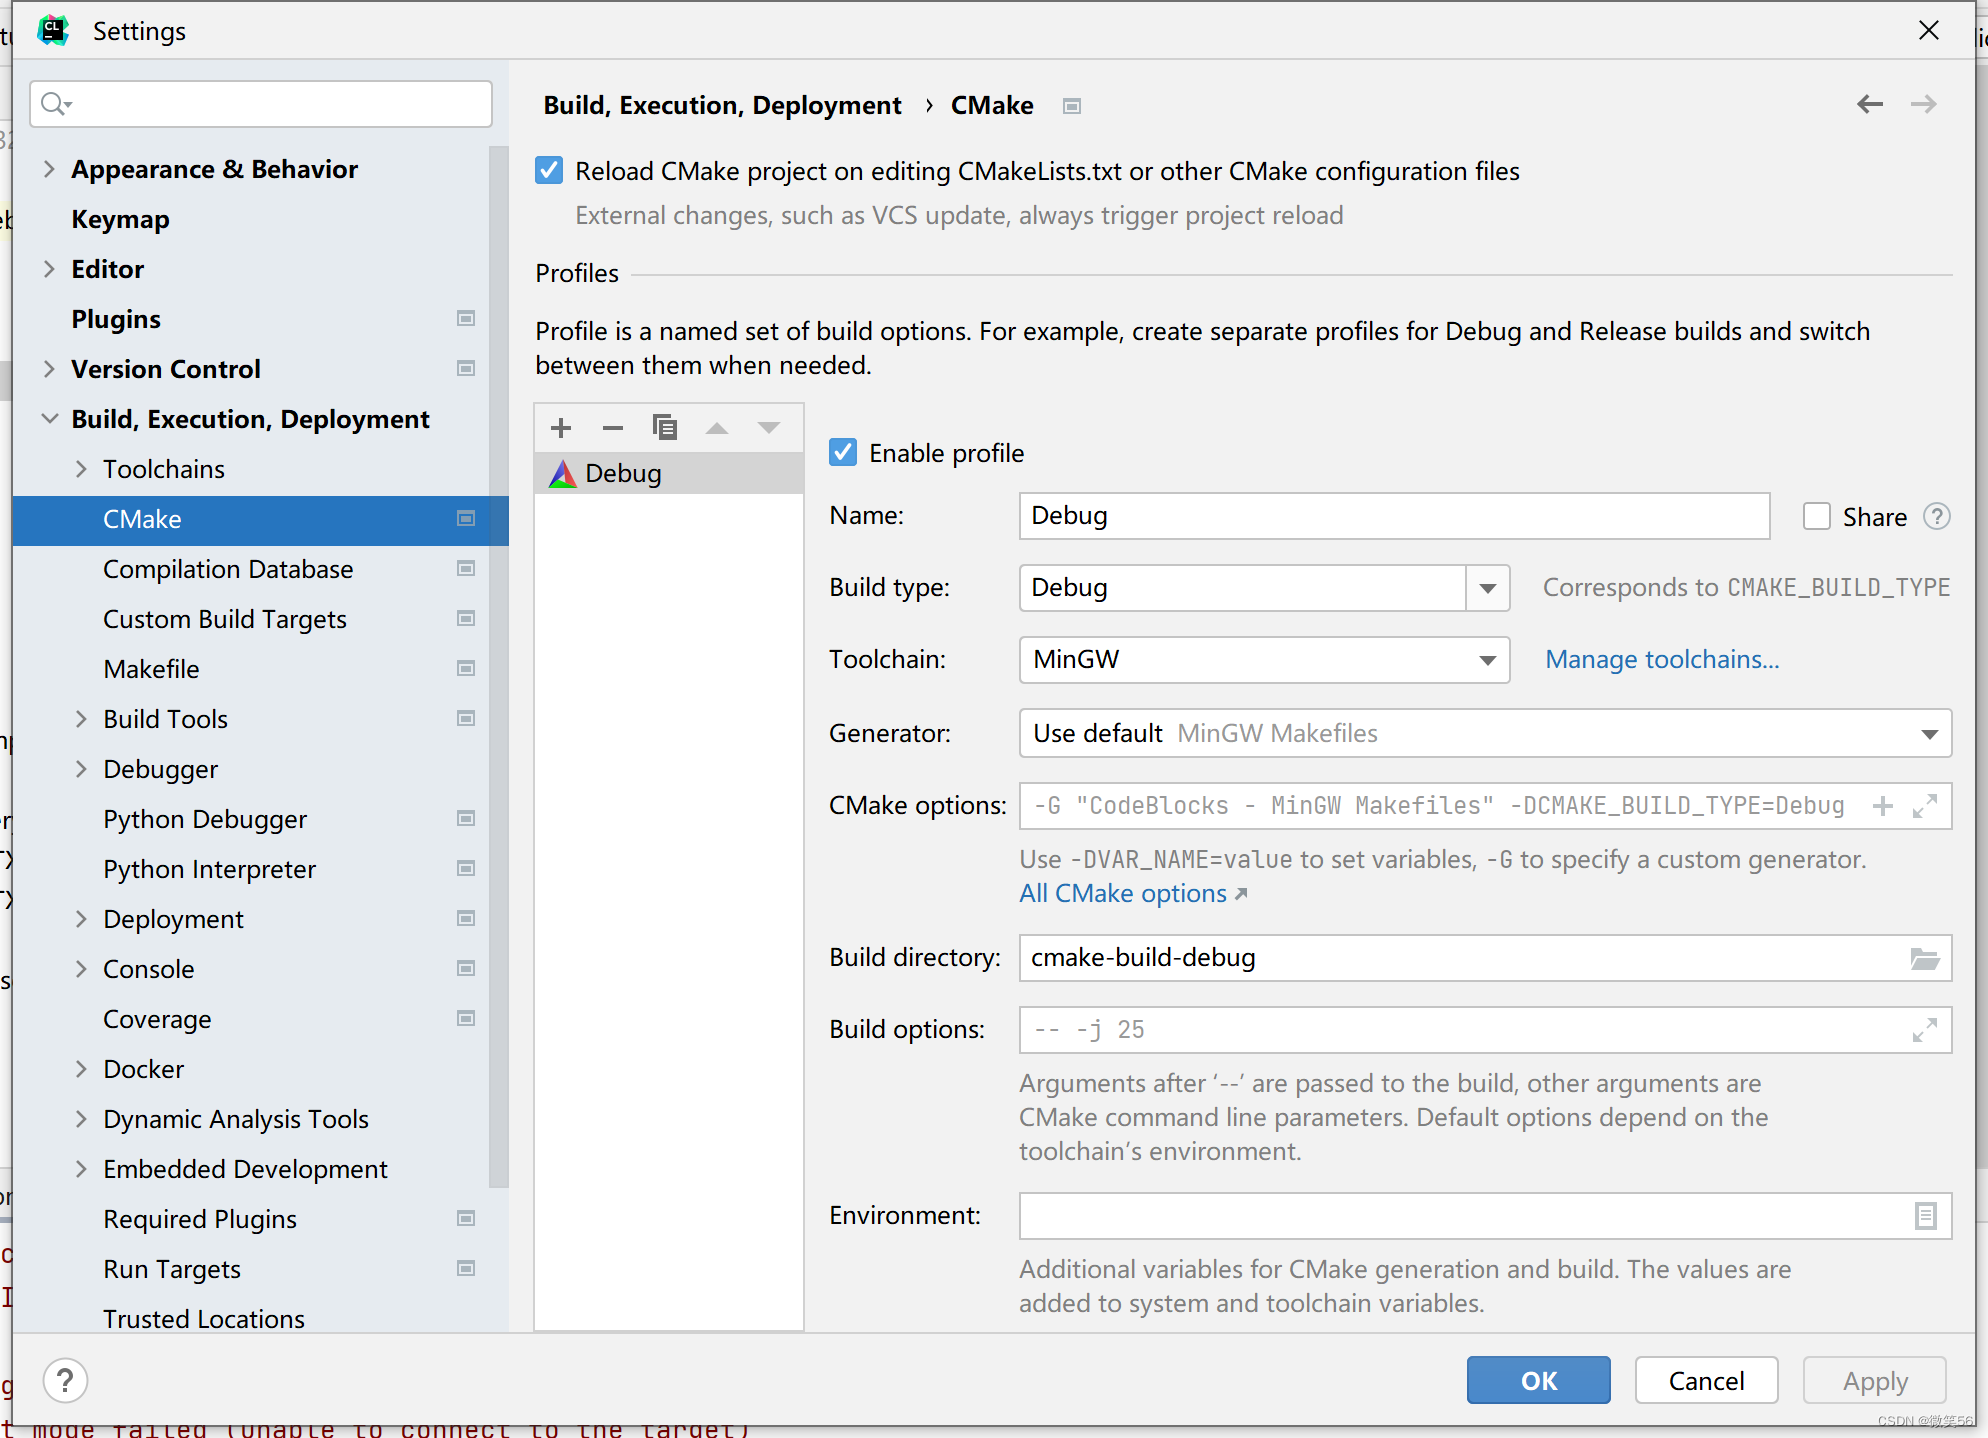Select Compilation Database in settings tree
1988x1438 pixels.
pos(228,569)
